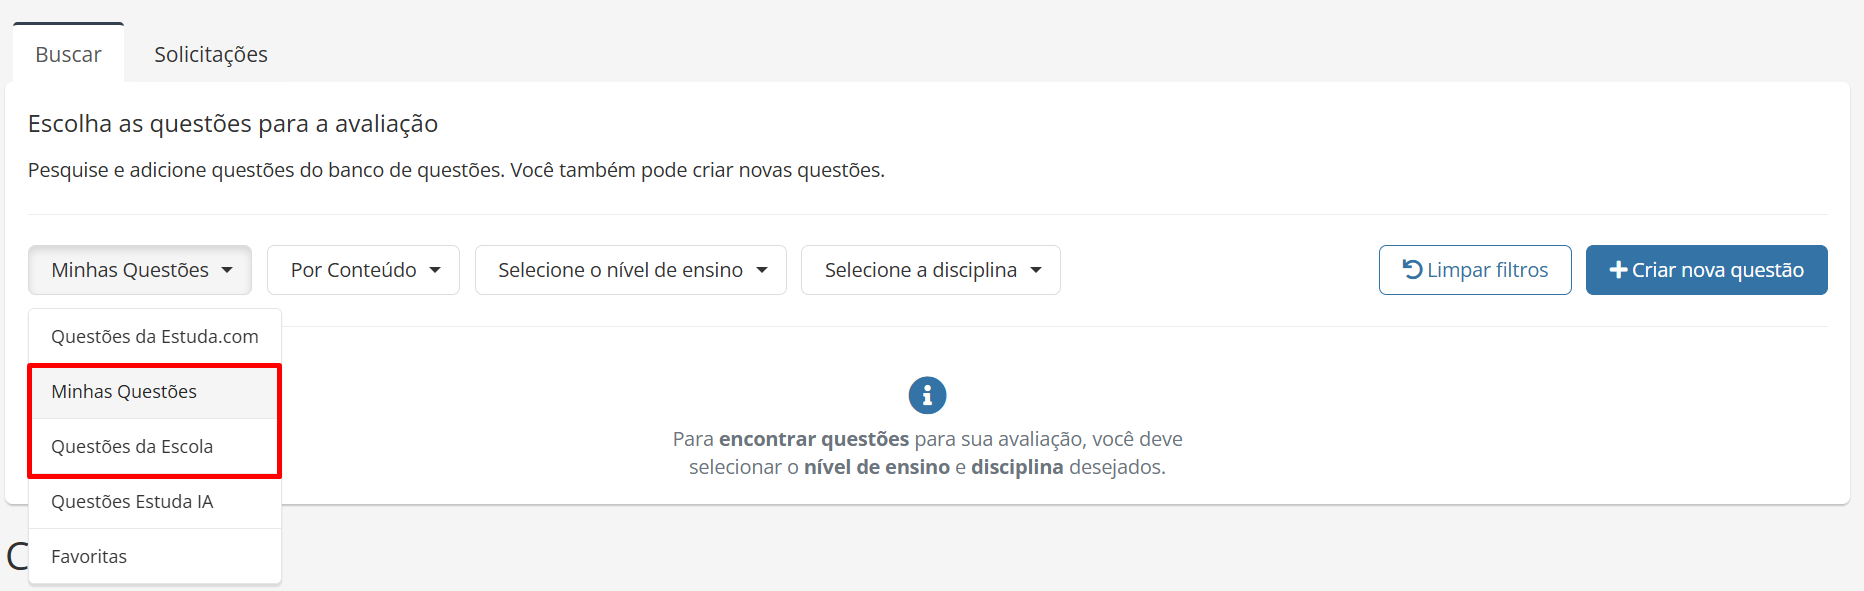Pick Questões da Escola from the menu
This screenshot has width=1864, height=591.
[132, 447]
